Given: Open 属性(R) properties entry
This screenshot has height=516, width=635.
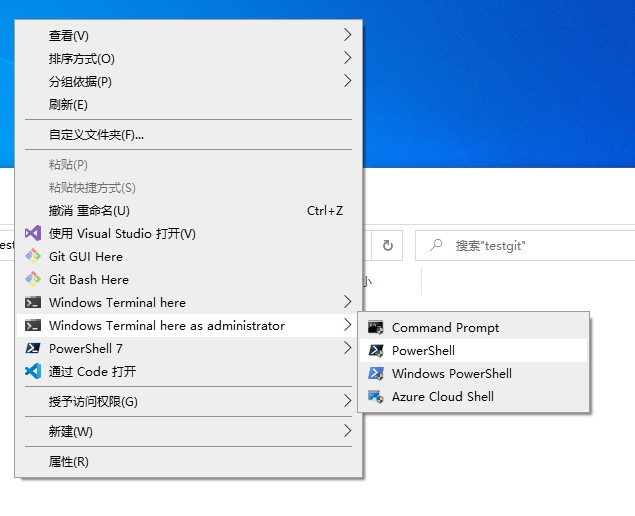Looking at the screenshot, I should coord(188,461).
